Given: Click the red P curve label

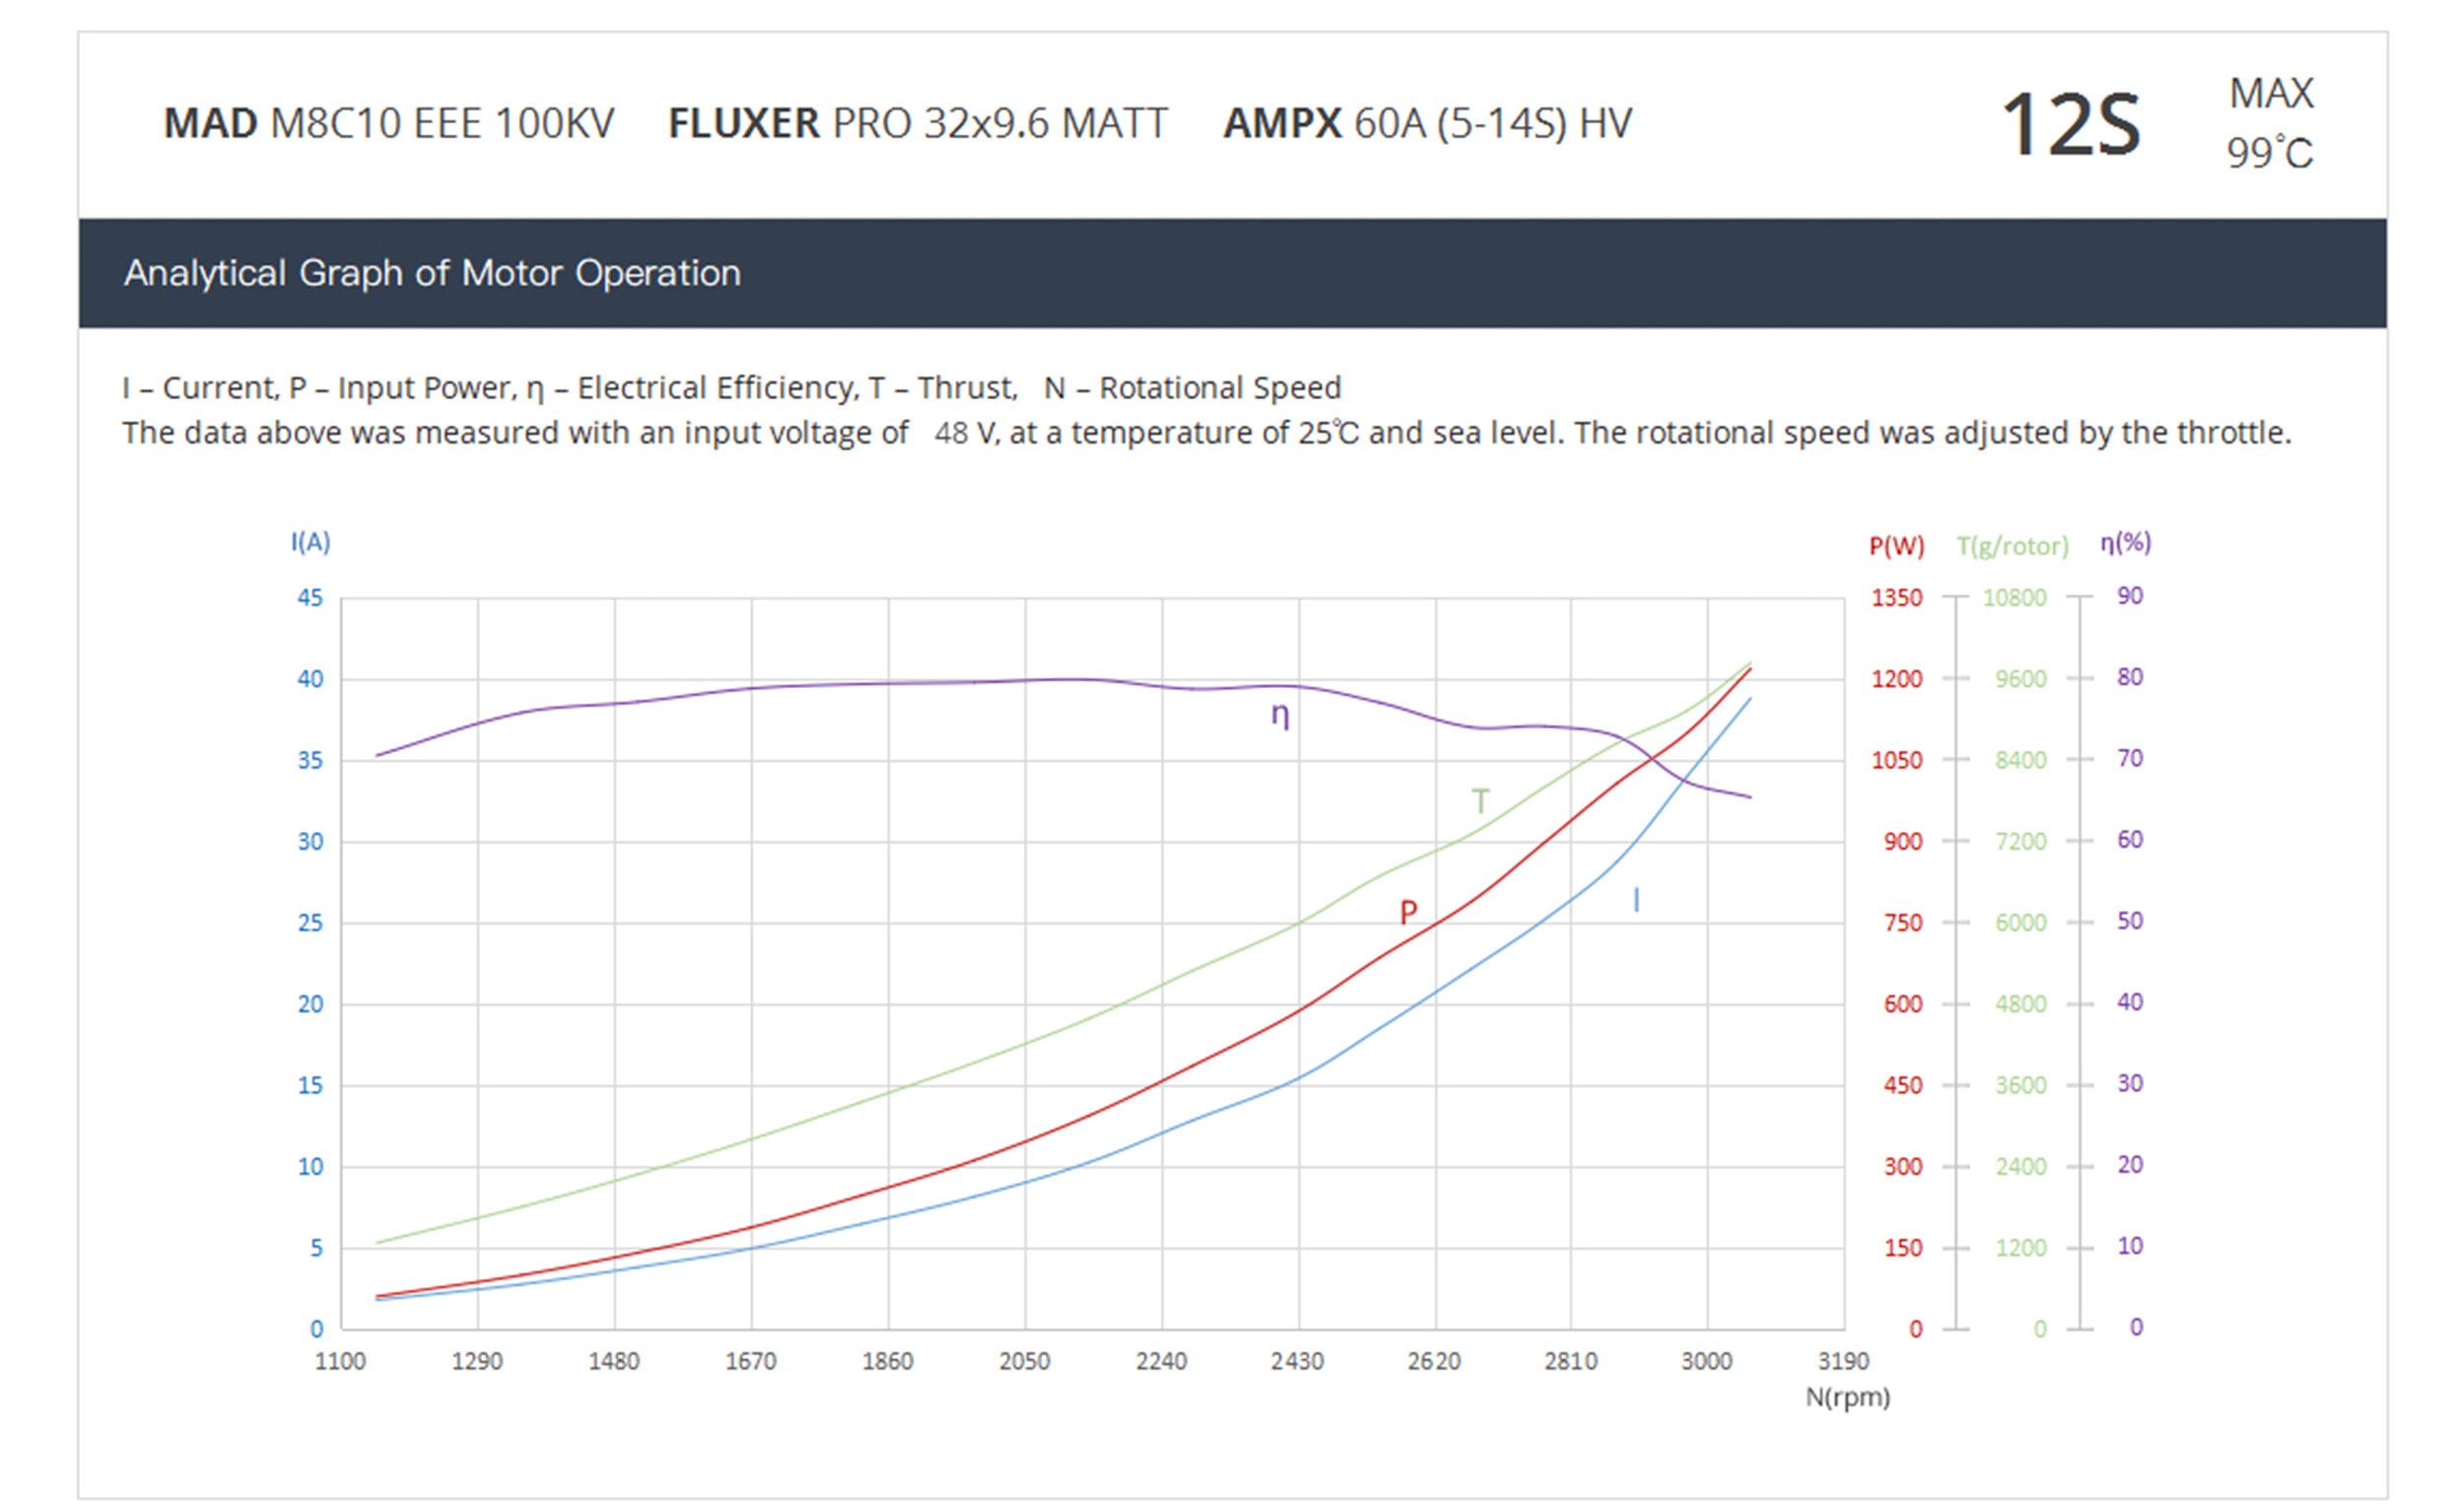Looking at the screenshot, I should click(1408, 912).
